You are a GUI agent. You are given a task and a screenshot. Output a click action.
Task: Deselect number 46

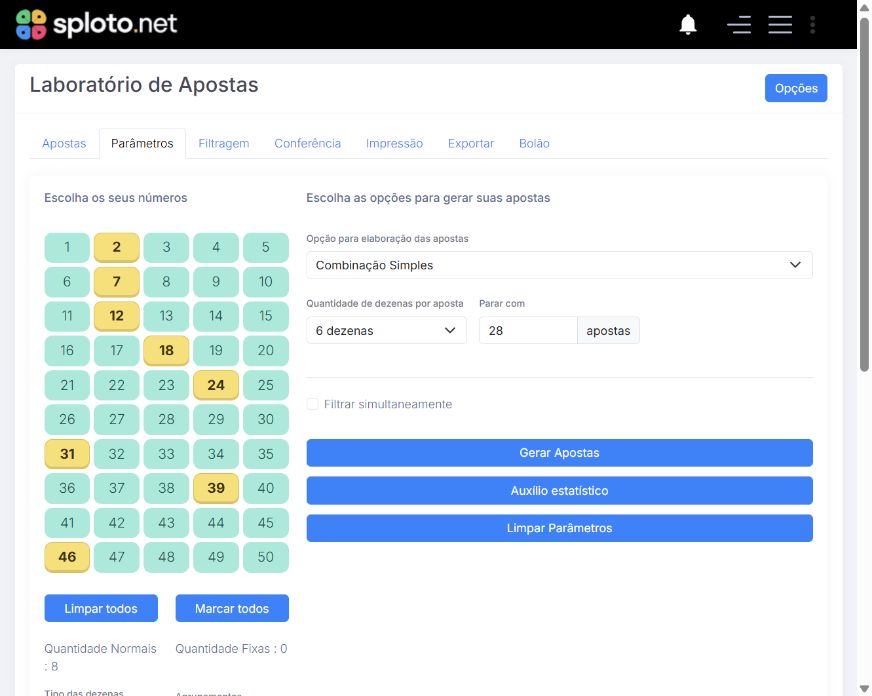[67, 557]
